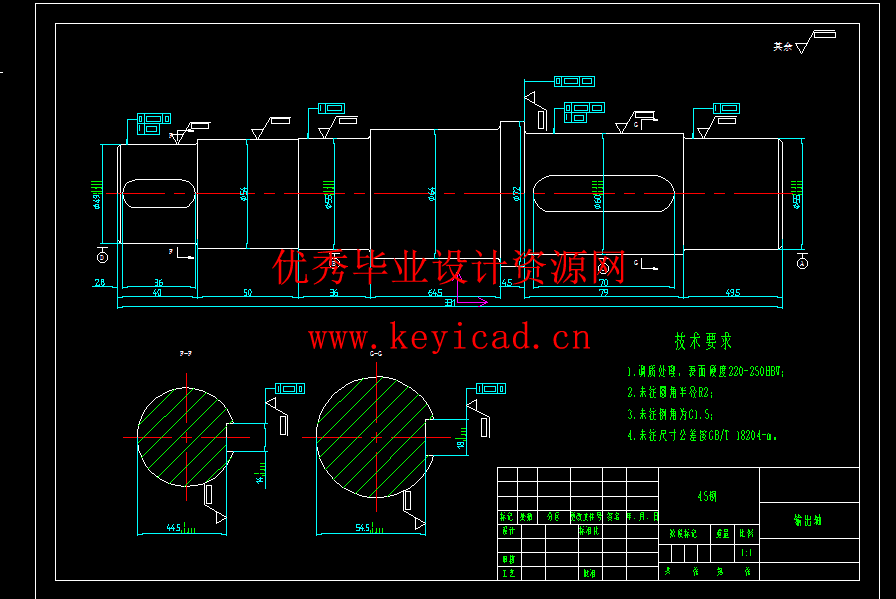Click the 其余 surface roughness symbol

[803, 44]
